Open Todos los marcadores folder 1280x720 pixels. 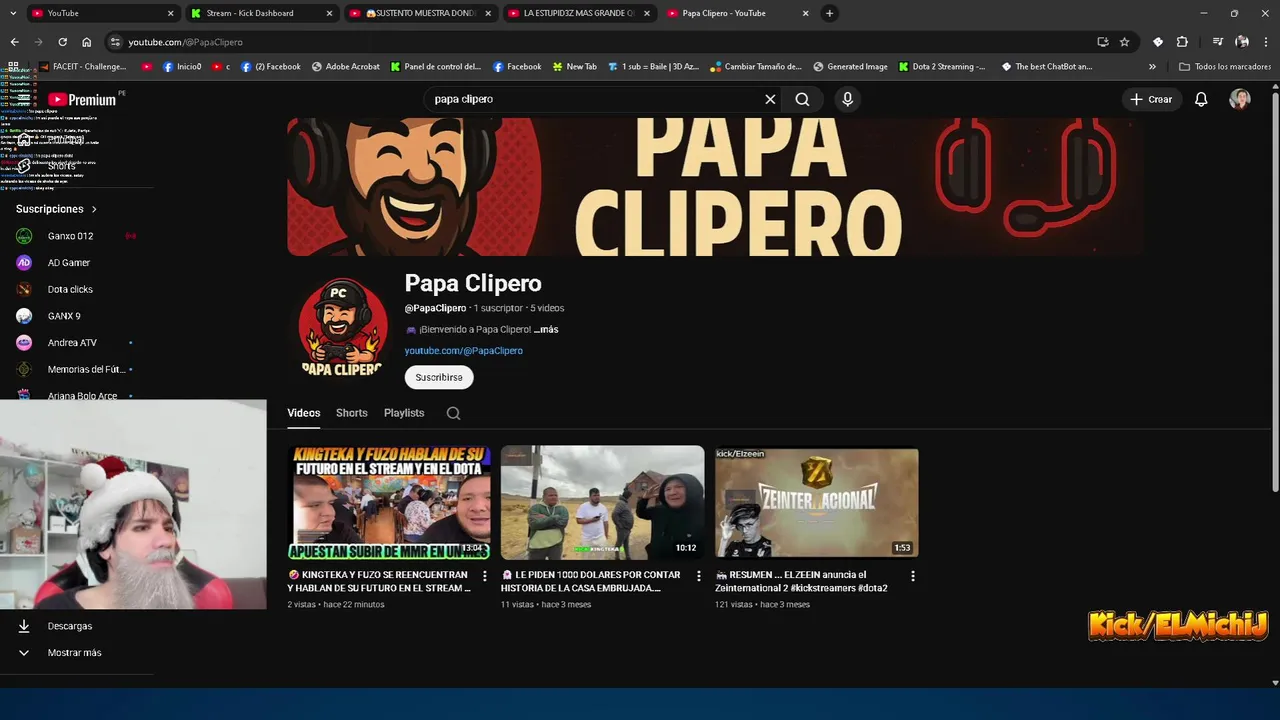click(1225, 67)
